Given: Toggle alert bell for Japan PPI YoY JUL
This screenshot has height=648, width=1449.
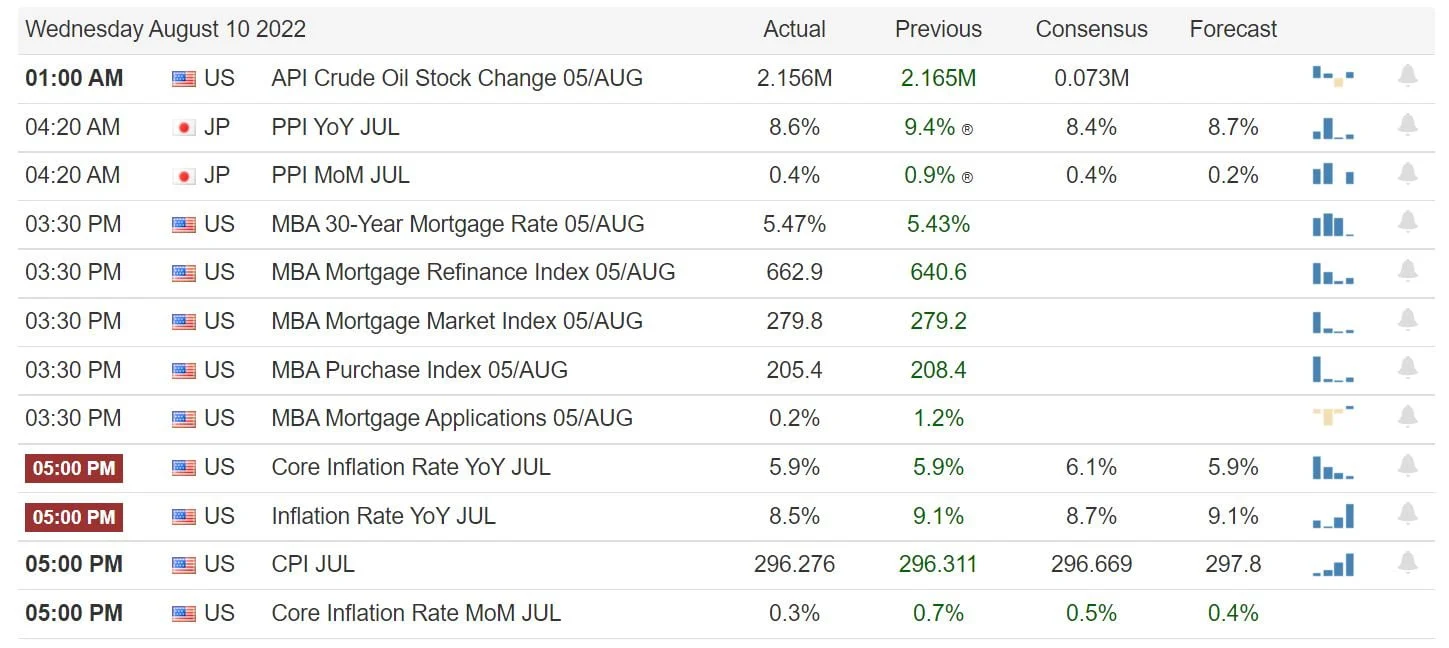Looking at the screenshot, I should point(1407,125).
